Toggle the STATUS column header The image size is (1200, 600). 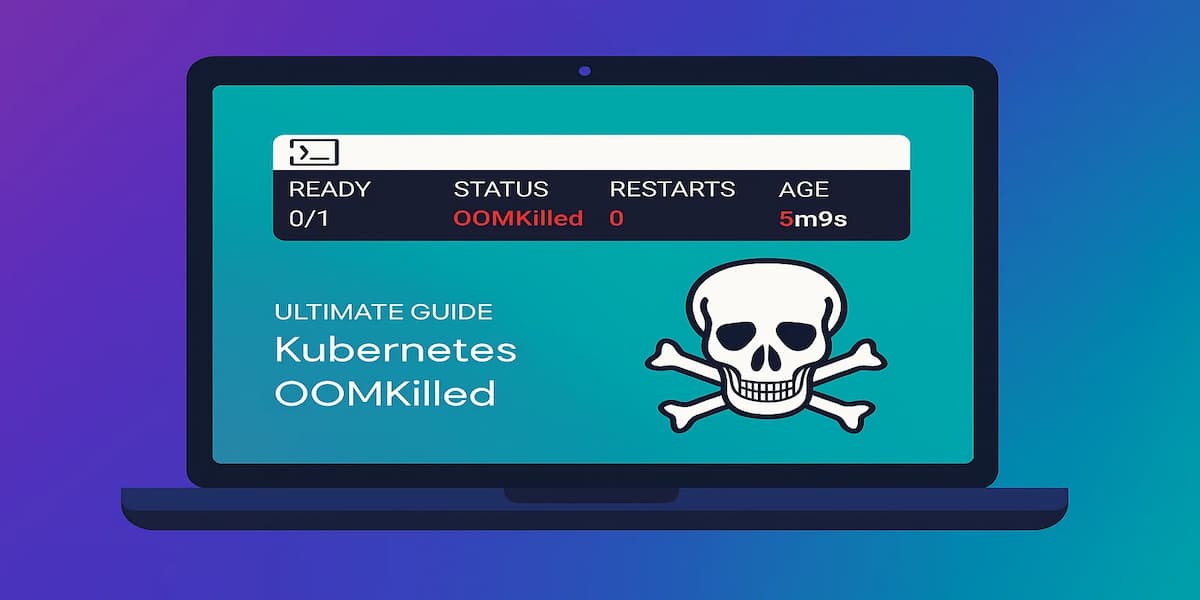coord(502,189)
